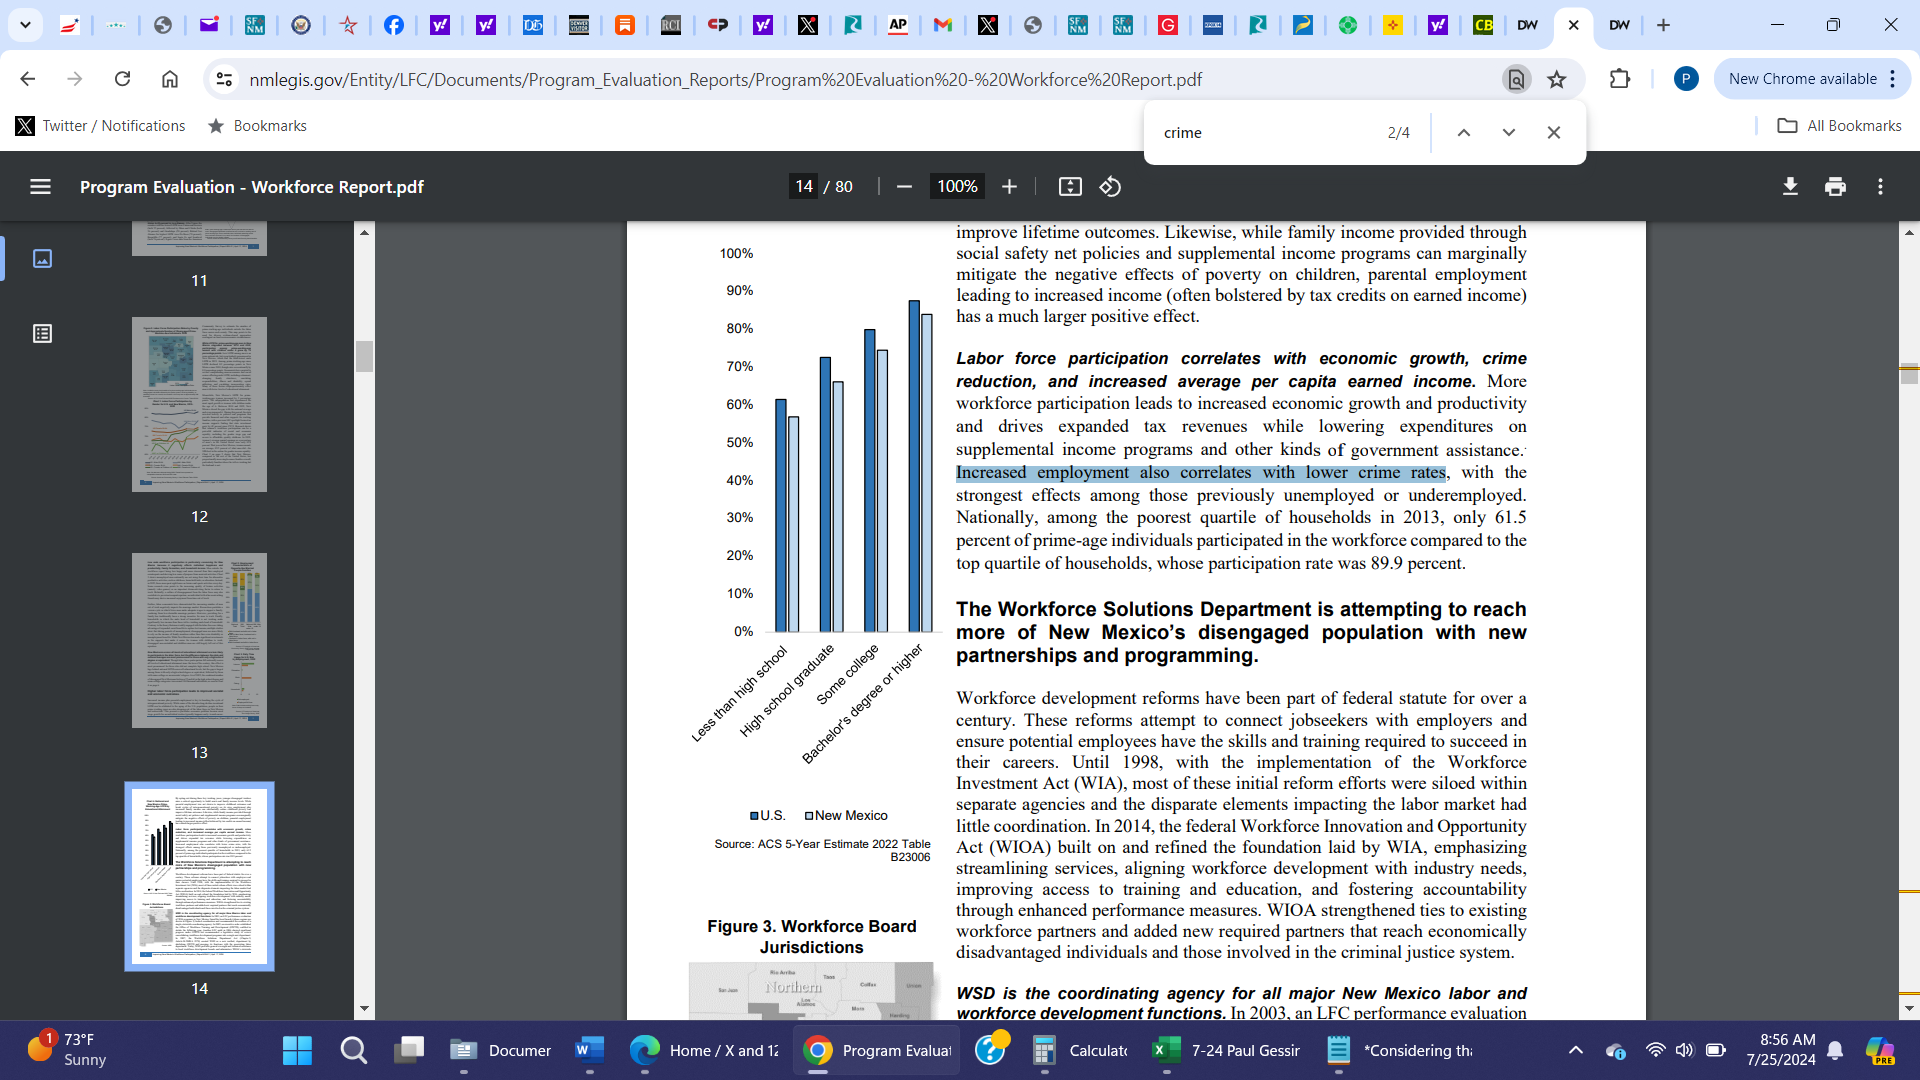
Task: Zoom out with the minus button
Action: point(904,187)
